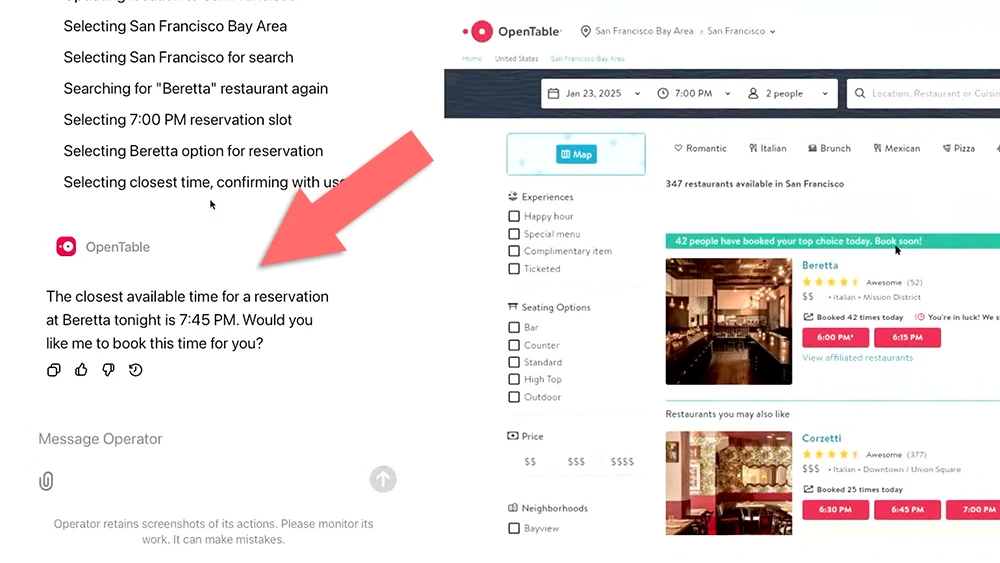Click the retry history icon under response
This screenshot has width=1000, height=563.
(135, 370)
